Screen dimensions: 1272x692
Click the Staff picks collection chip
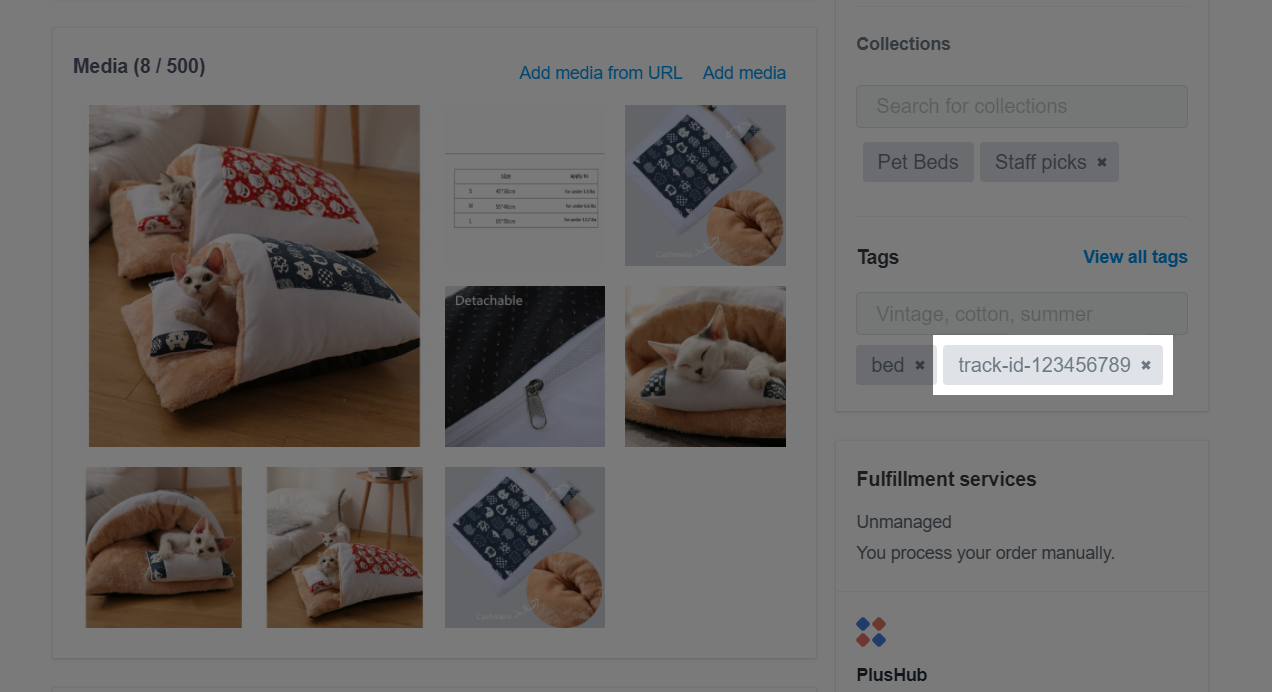(x=1040, y=162)
